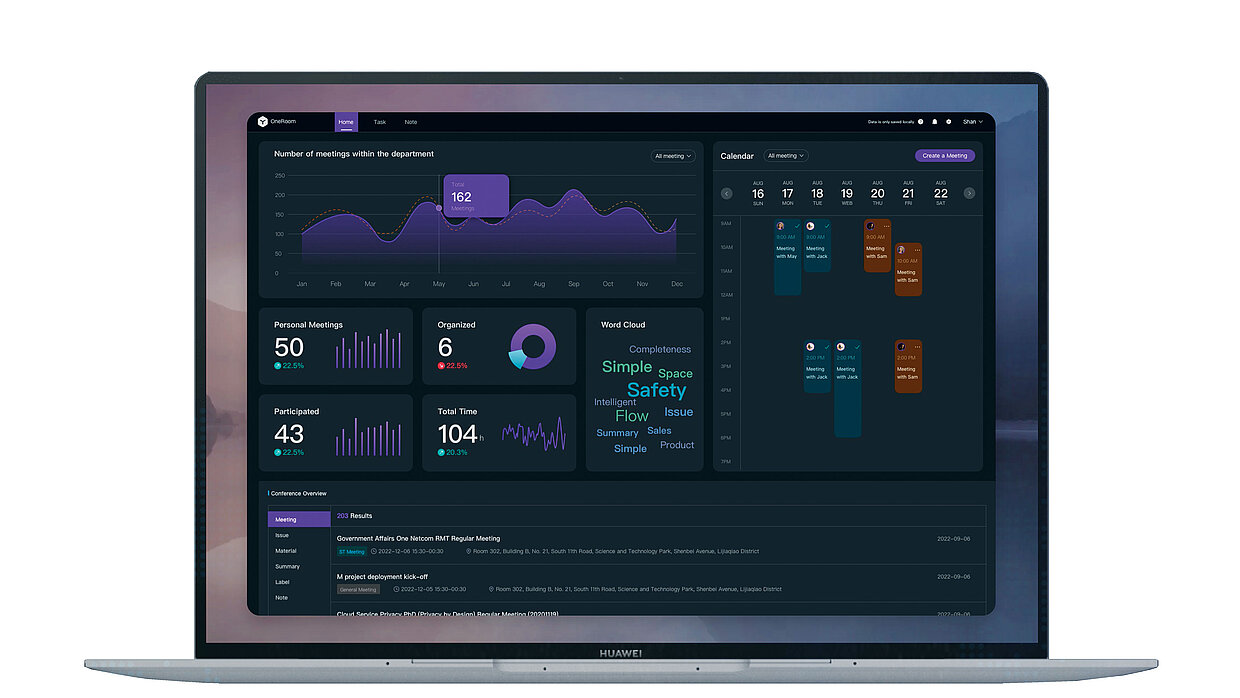Switch to the Task tab
The image size is (1240, 698).
pos(380,122)
